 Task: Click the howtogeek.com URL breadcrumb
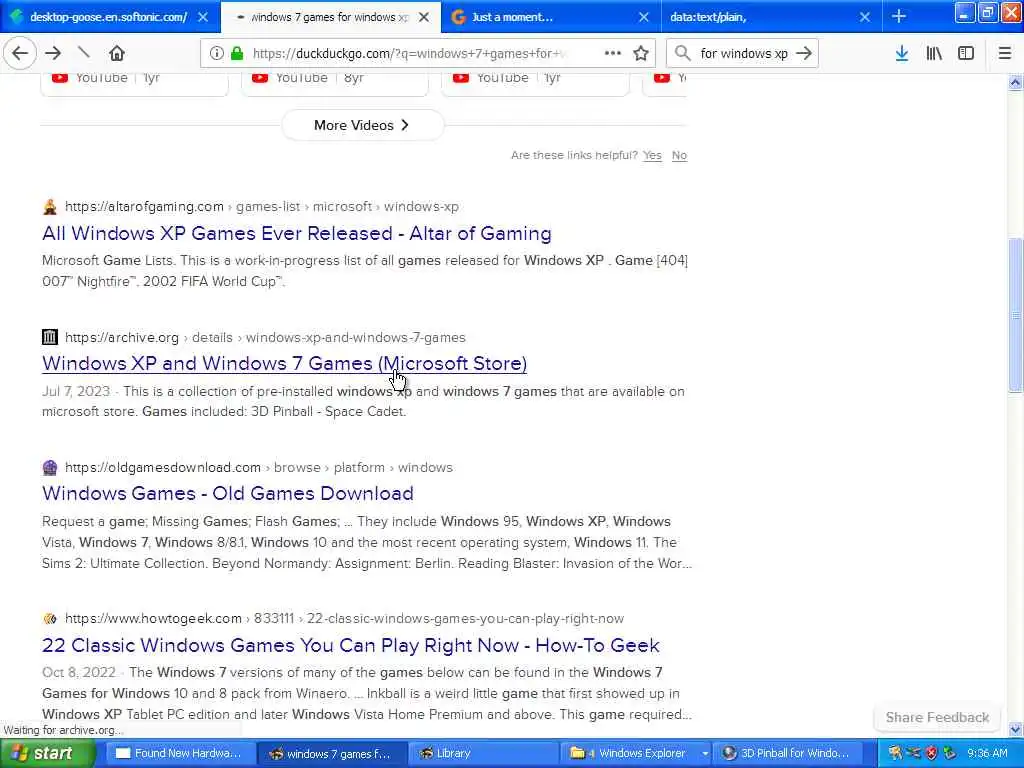tap(344, 618)
